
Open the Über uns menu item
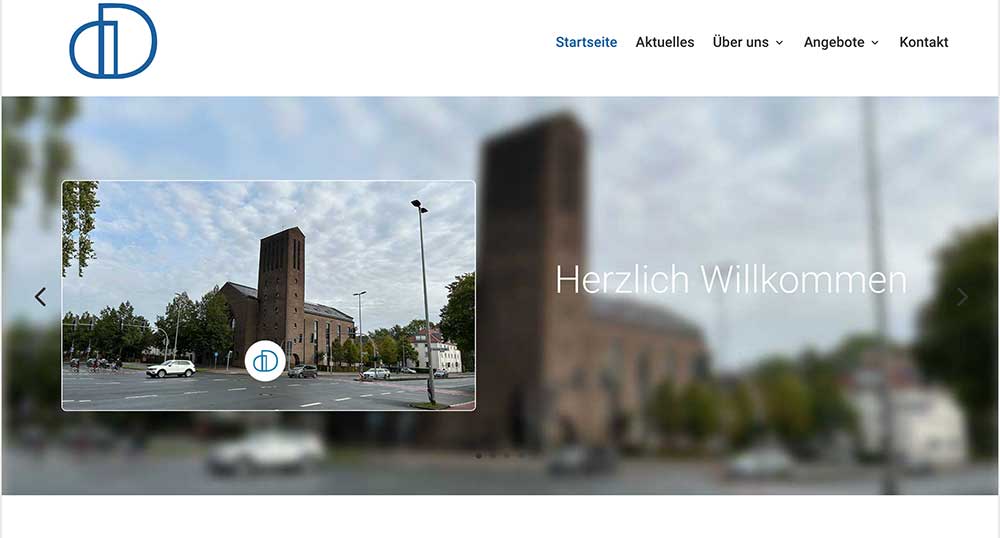[x=740, y=42]
